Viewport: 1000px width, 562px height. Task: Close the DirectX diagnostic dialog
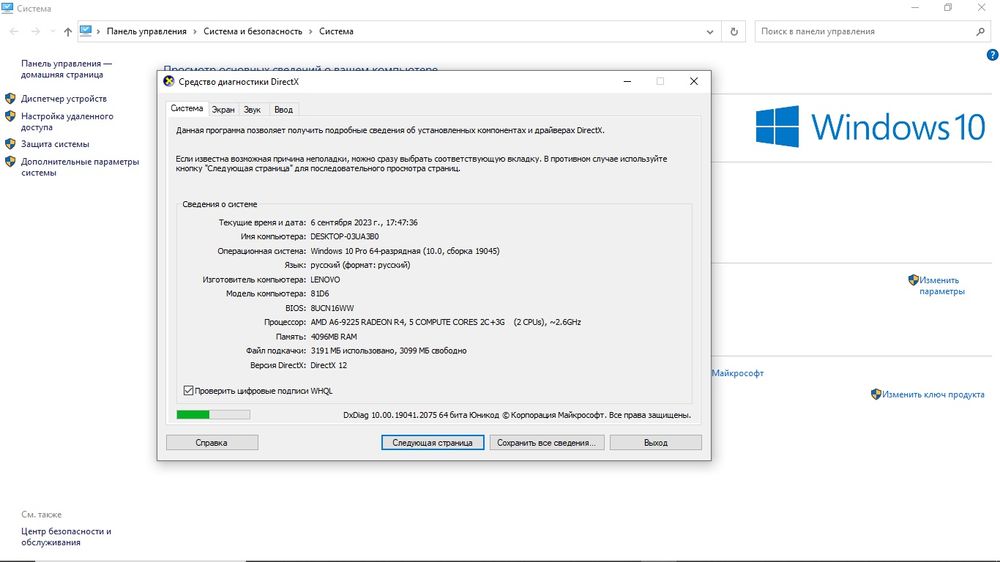694,82
